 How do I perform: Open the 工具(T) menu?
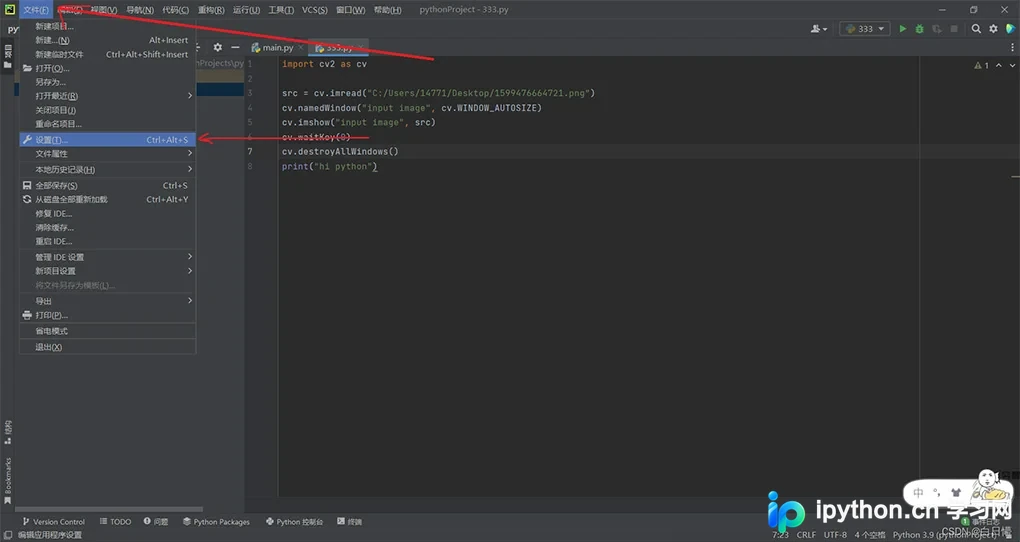tap(281, 10)
